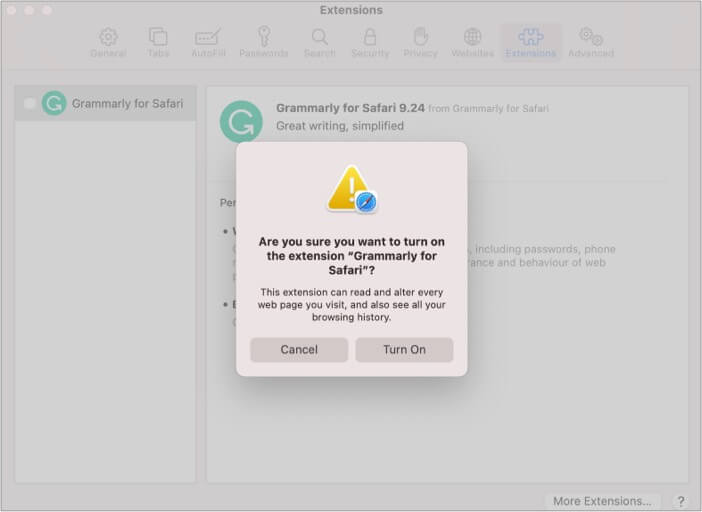Open the Privacy preferences tab

tap(420, 43)
